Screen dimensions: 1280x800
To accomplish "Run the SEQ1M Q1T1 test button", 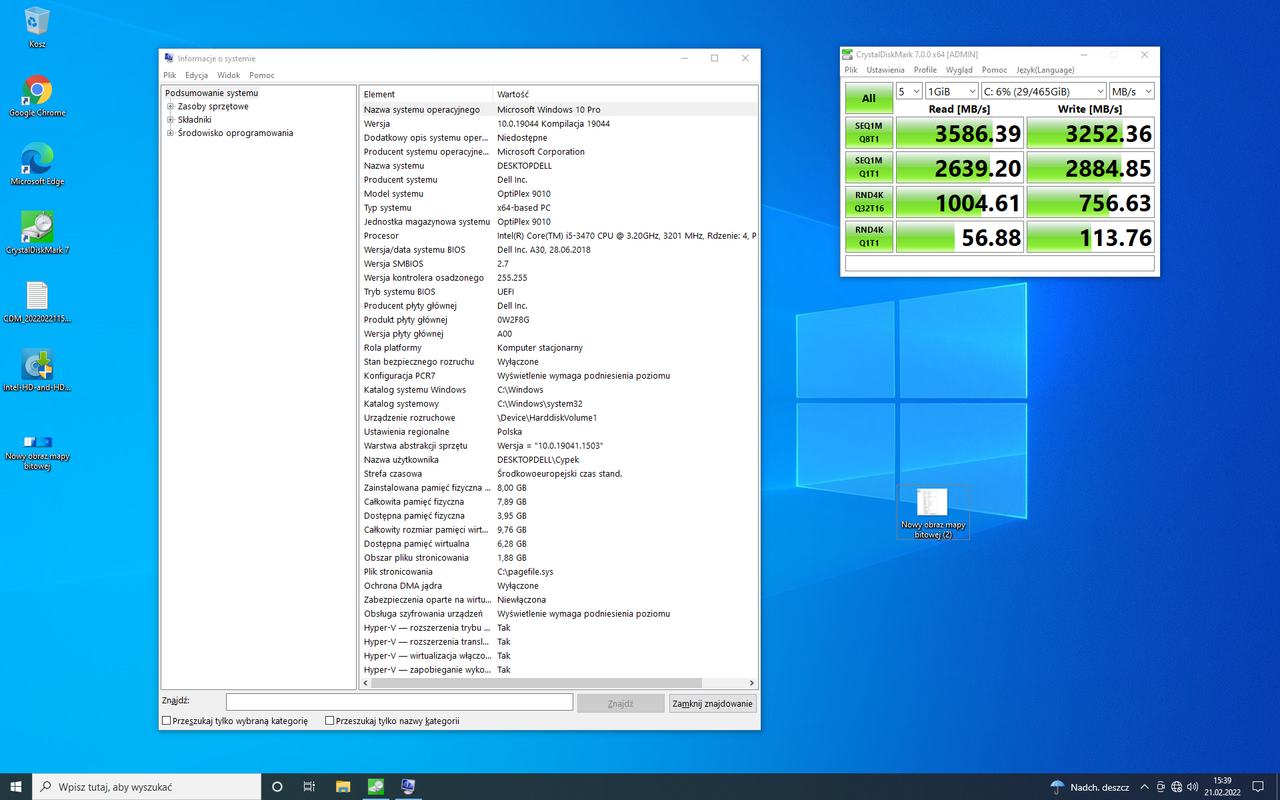I will pos(869,167).
